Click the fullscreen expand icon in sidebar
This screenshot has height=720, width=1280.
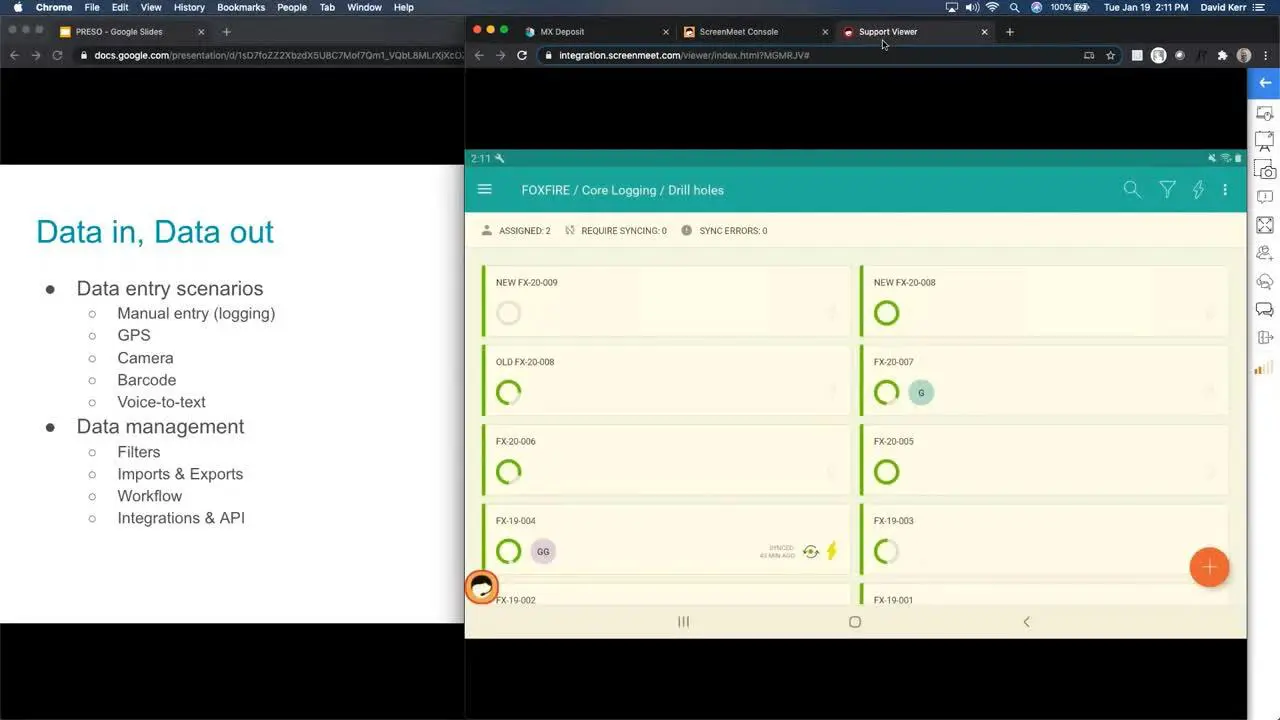click(x=1265, y=225)
